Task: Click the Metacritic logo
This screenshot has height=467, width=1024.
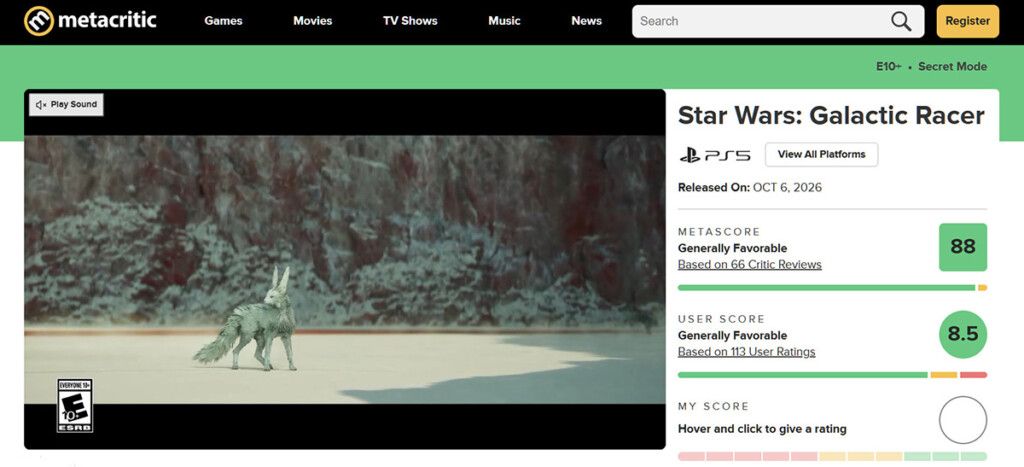Action: (90, 21)
